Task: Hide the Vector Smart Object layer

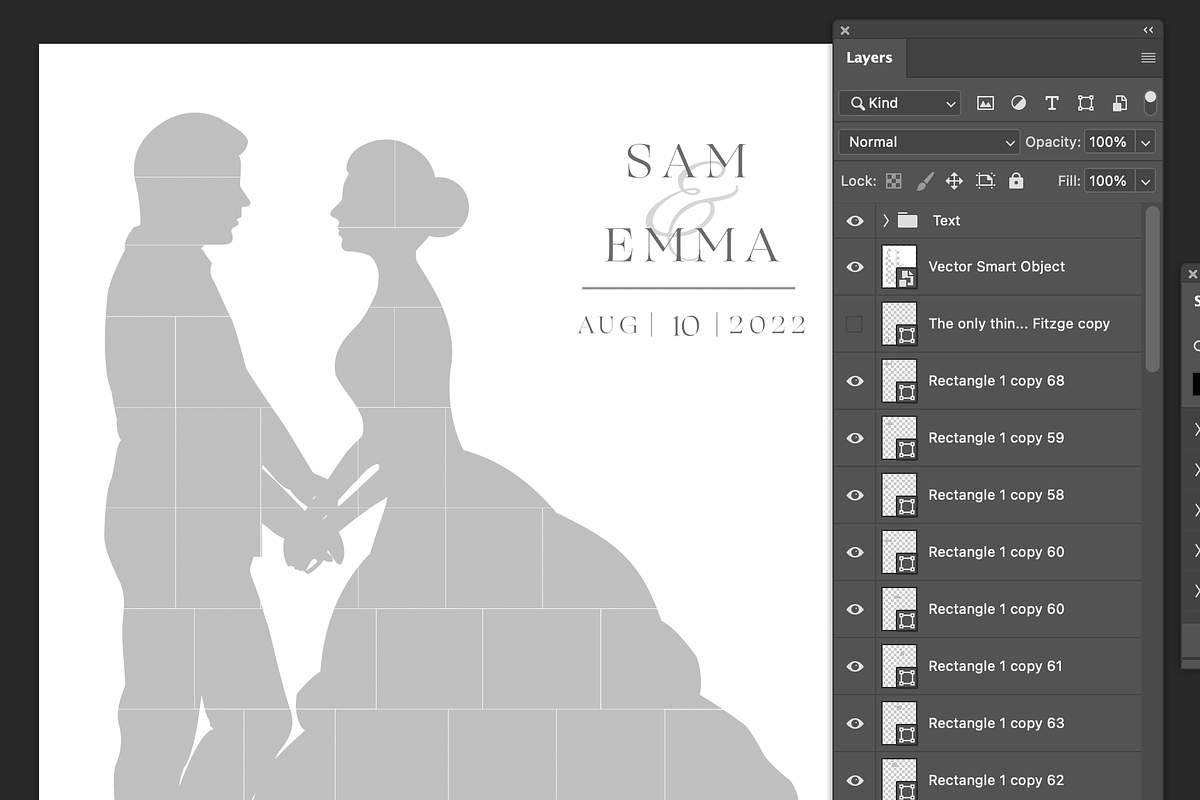Action: 855,267
